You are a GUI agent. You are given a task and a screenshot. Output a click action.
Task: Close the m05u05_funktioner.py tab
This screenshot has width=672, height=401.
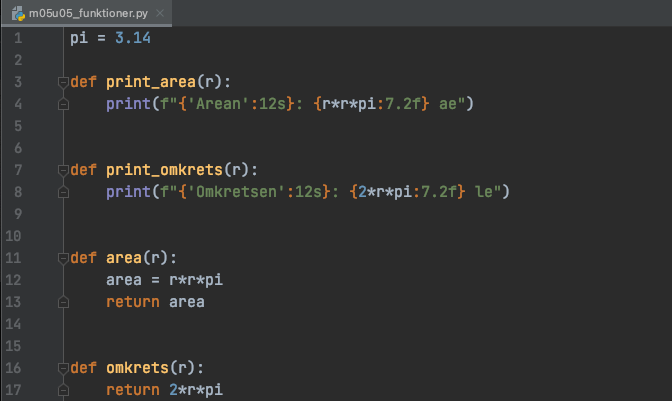pyautogui.click(x=159, y=13)
